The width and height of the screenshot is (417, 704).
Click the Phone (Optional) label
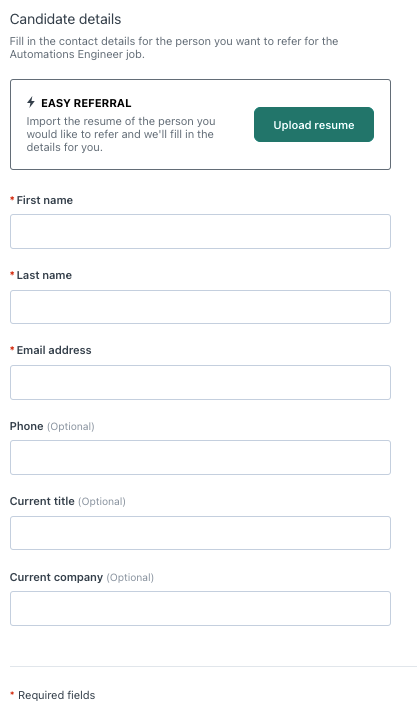tap(52, 426)
